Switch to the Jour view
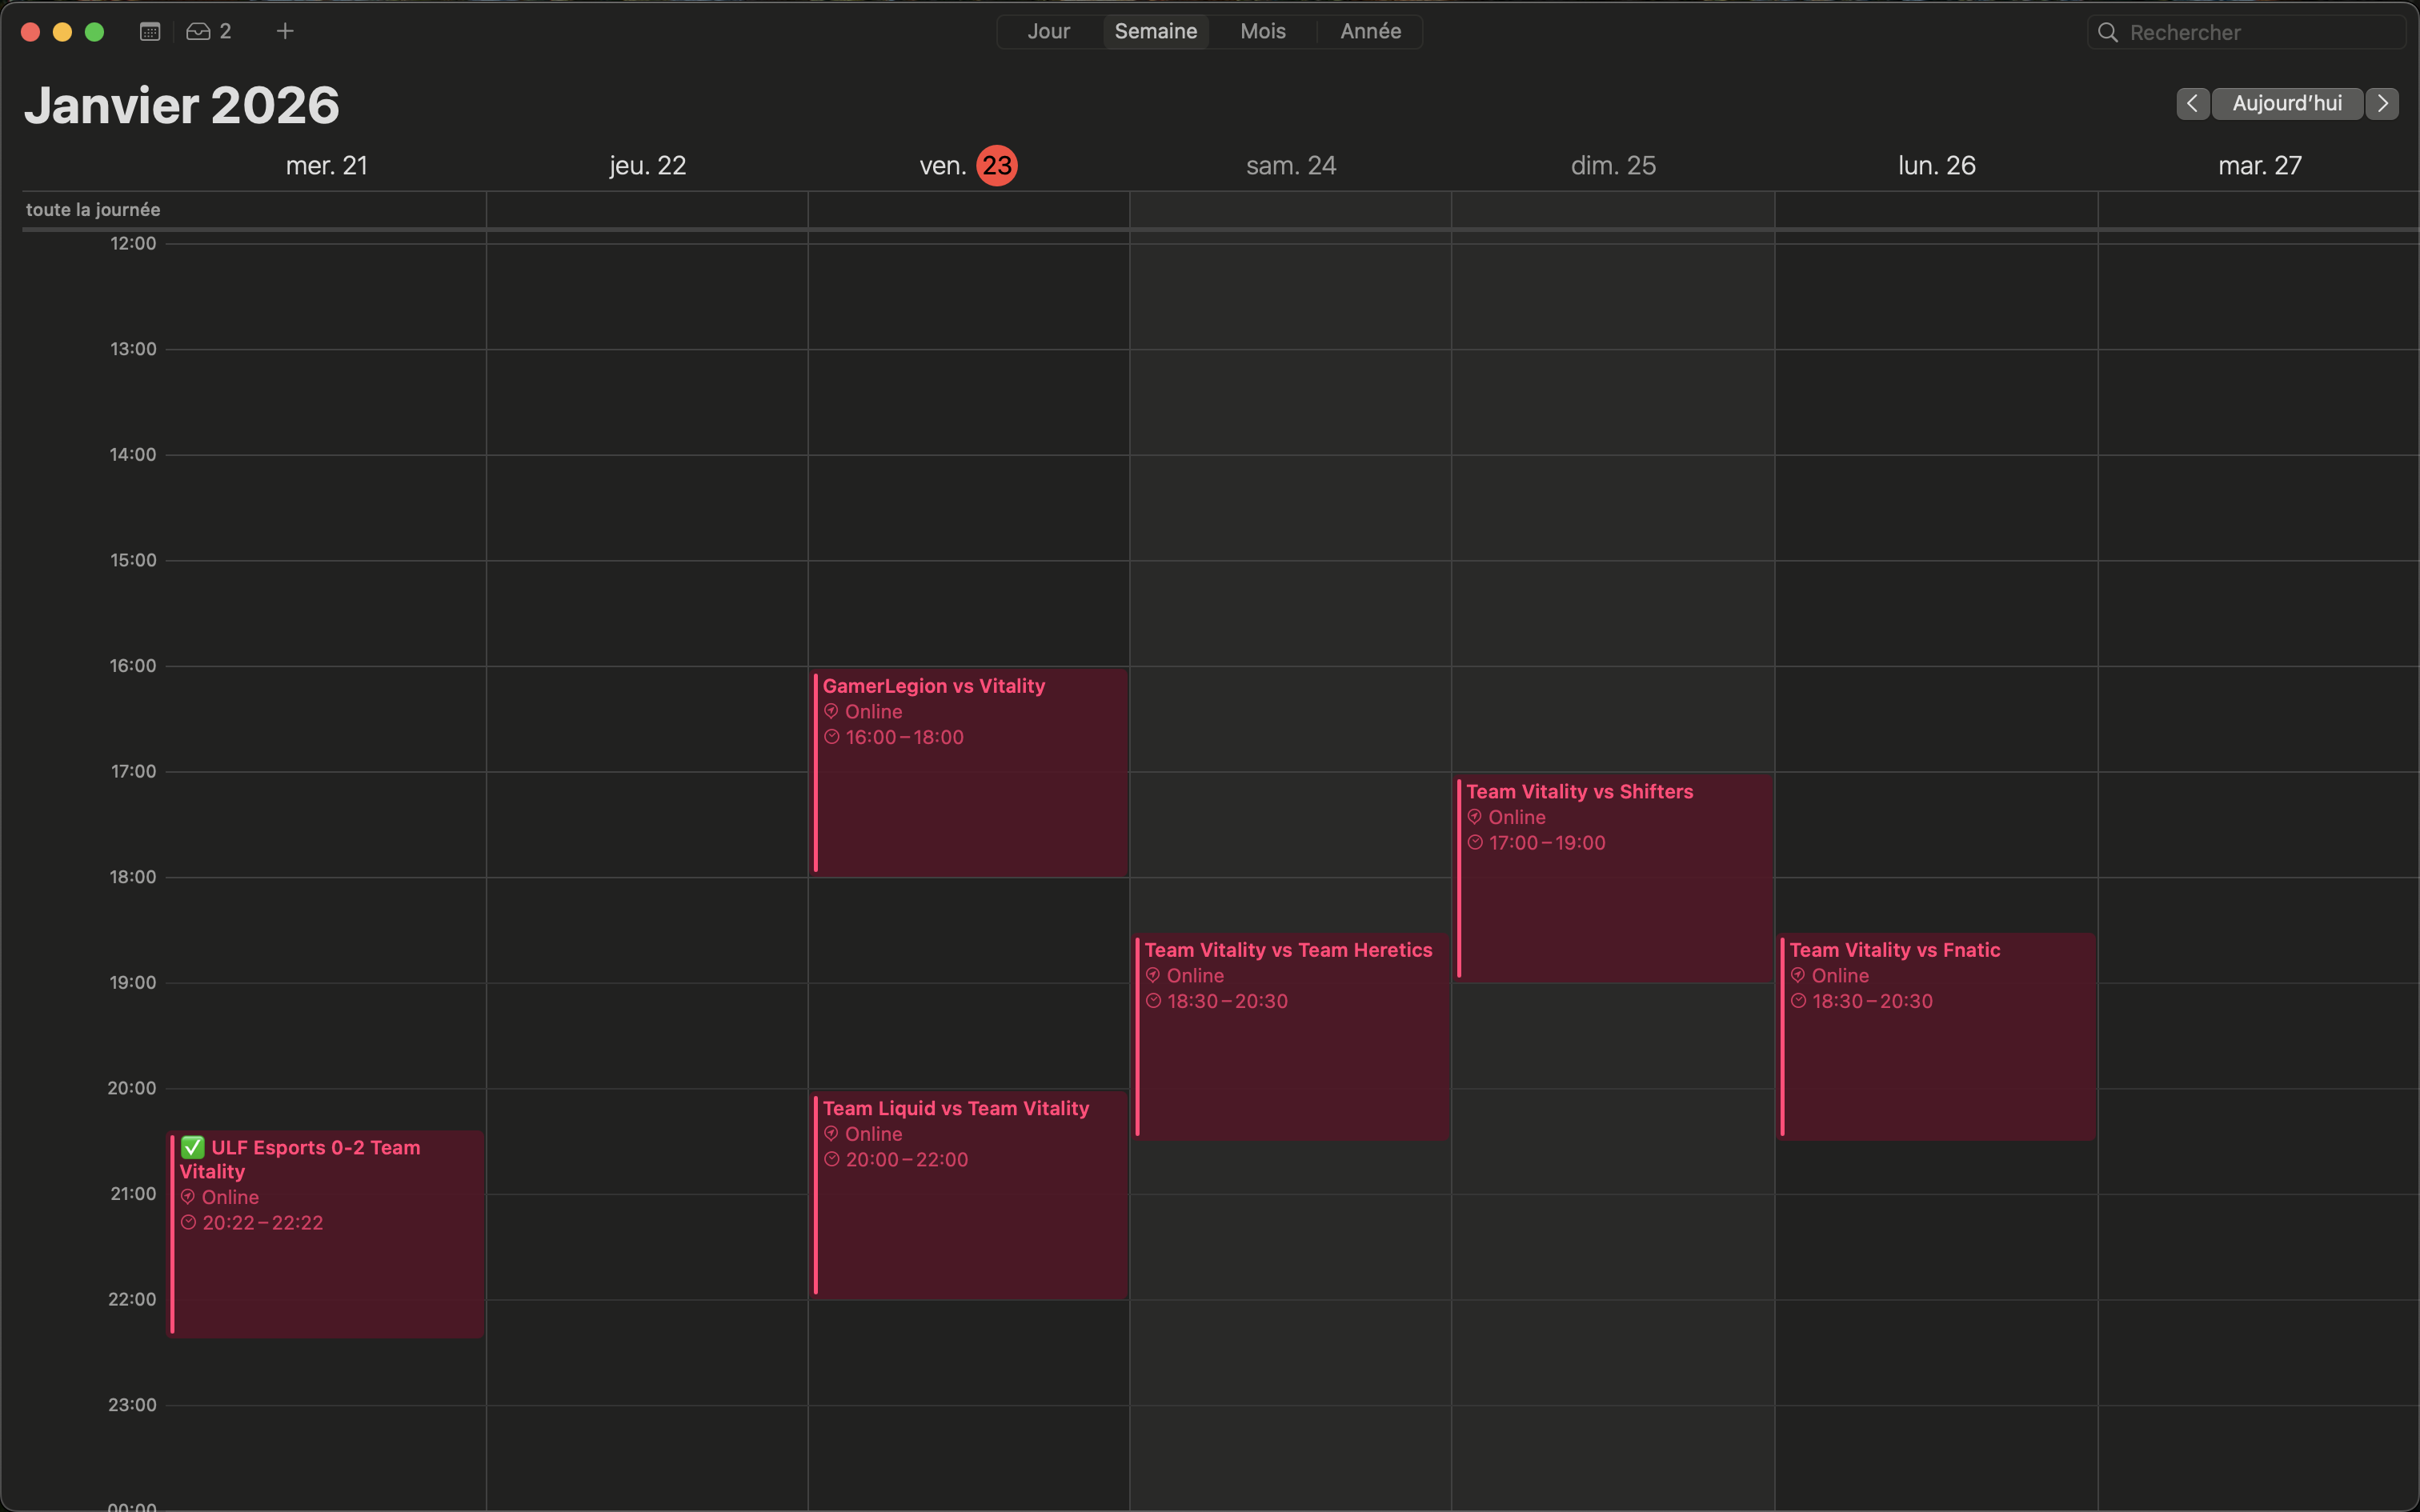 coord(1049,31)
